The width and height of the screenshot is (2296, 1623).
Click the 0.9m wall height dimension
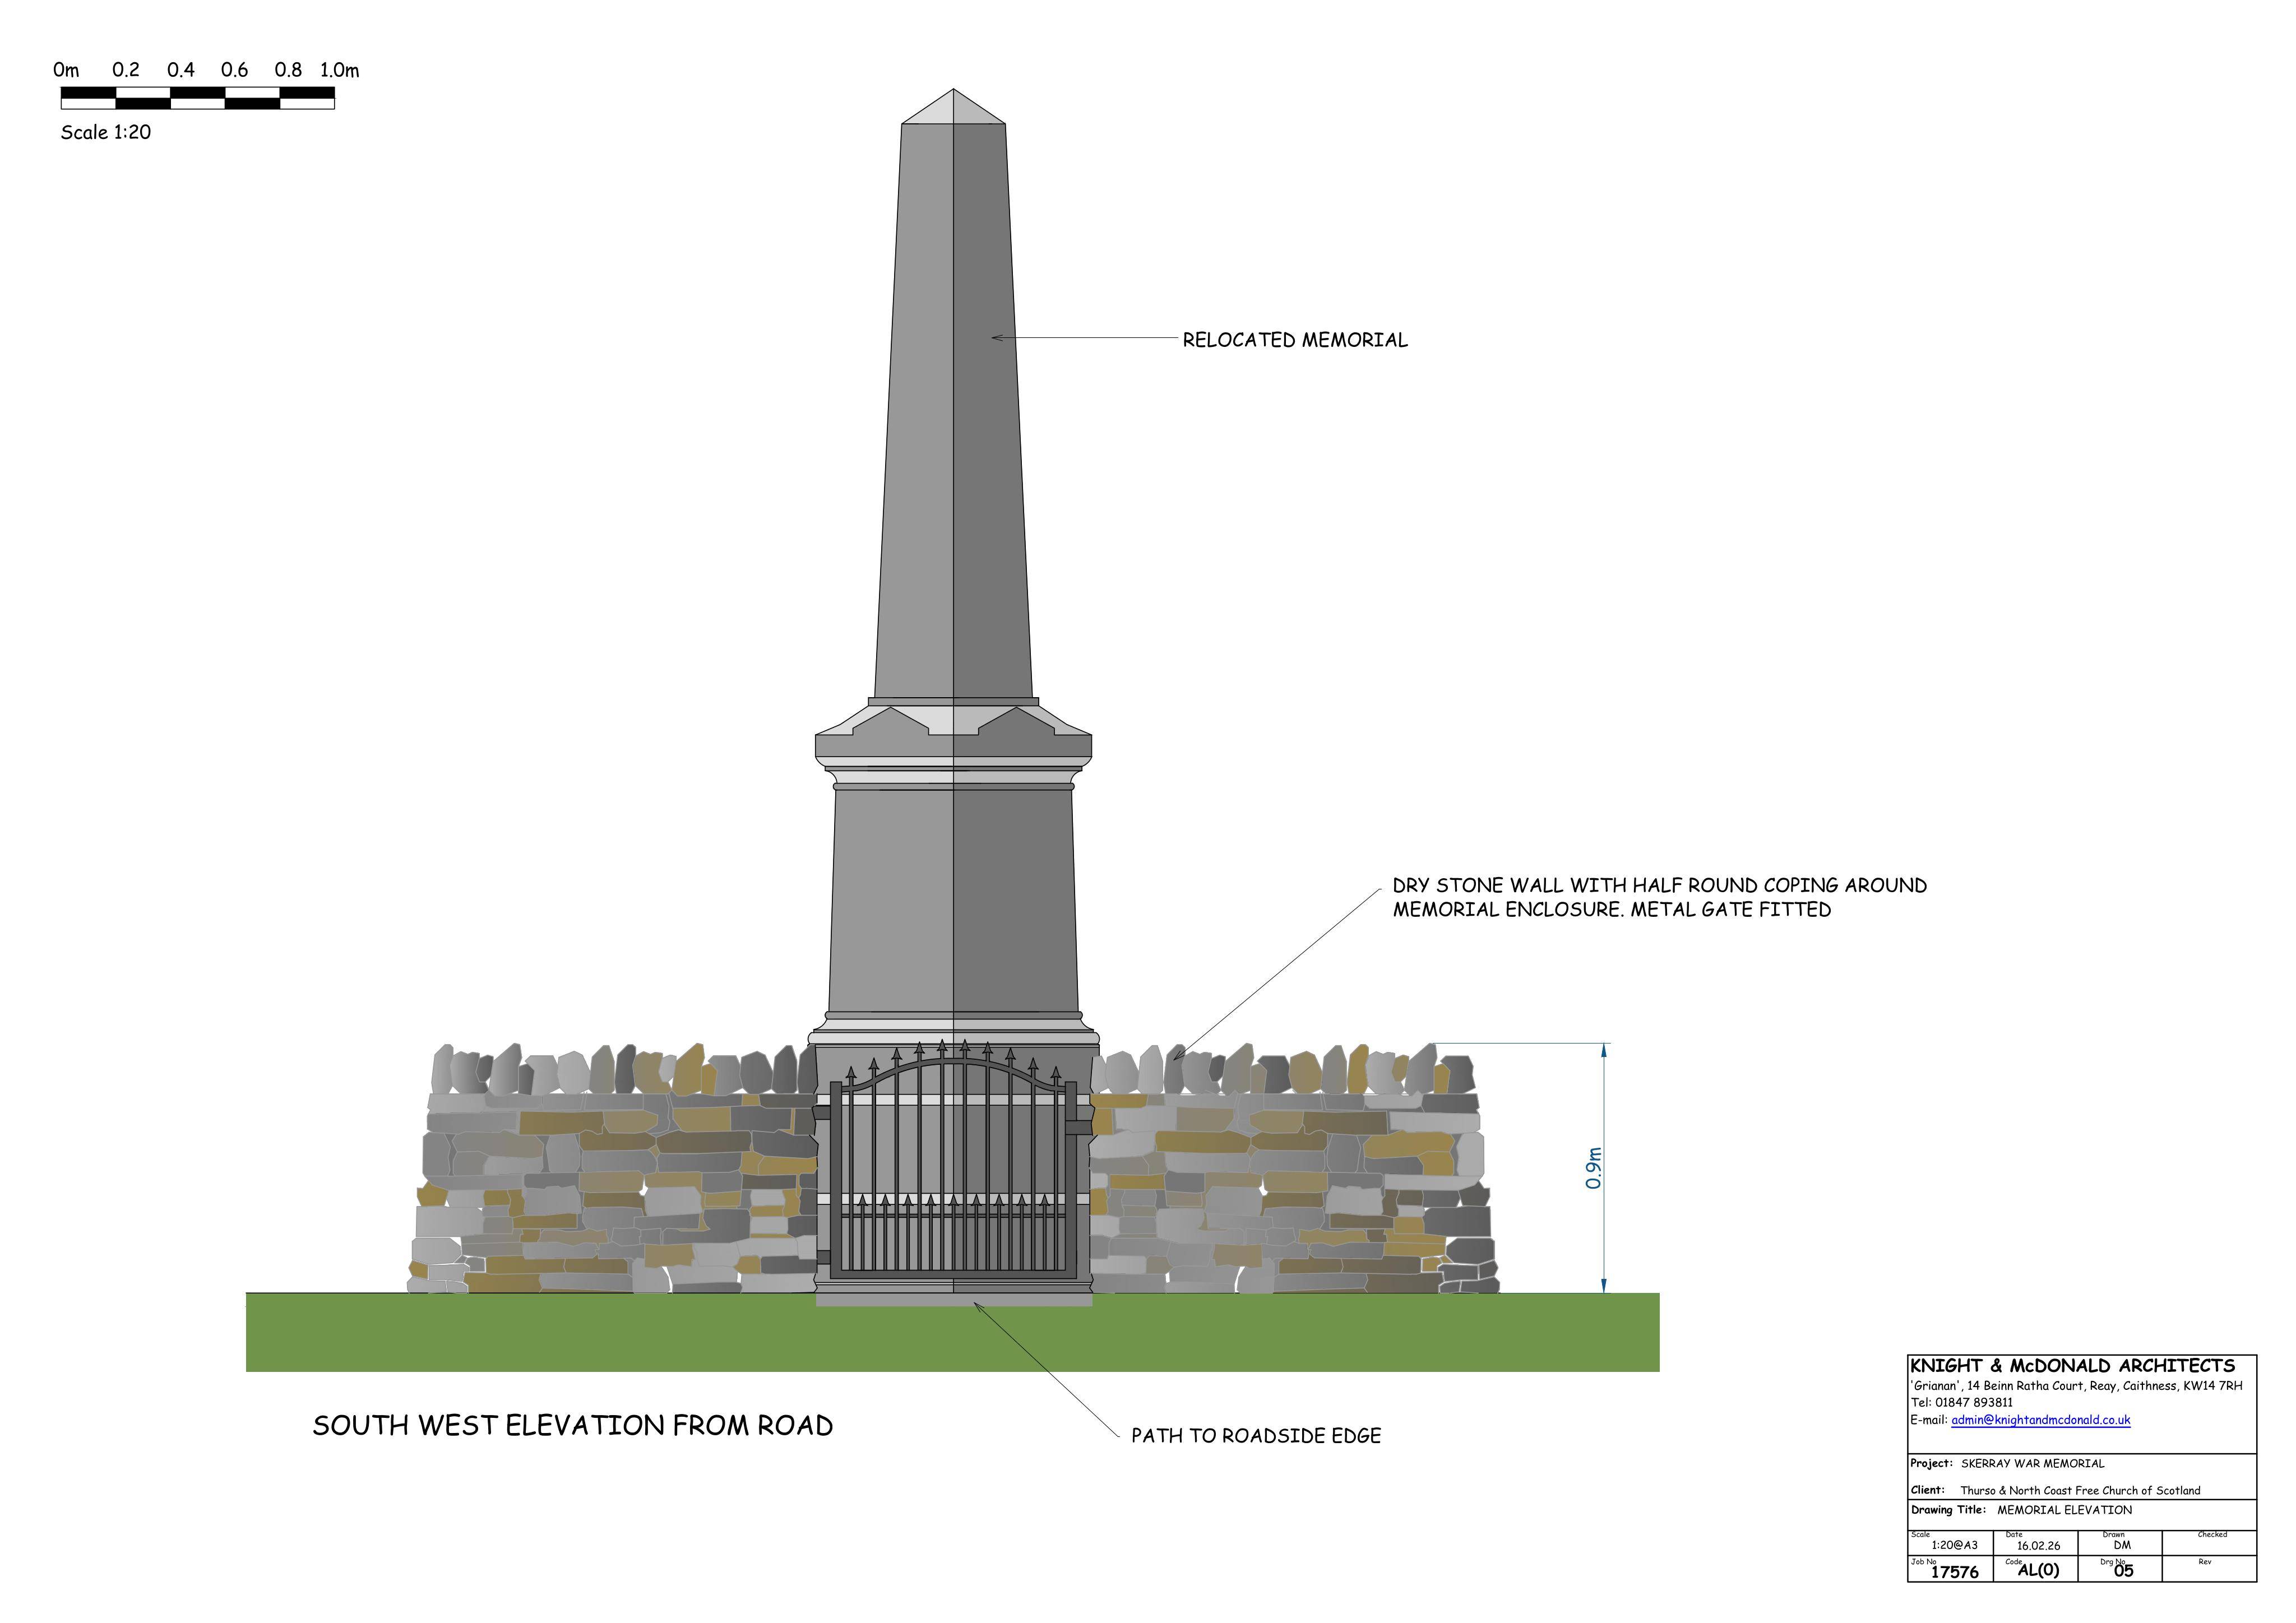pos(1594,1168)
